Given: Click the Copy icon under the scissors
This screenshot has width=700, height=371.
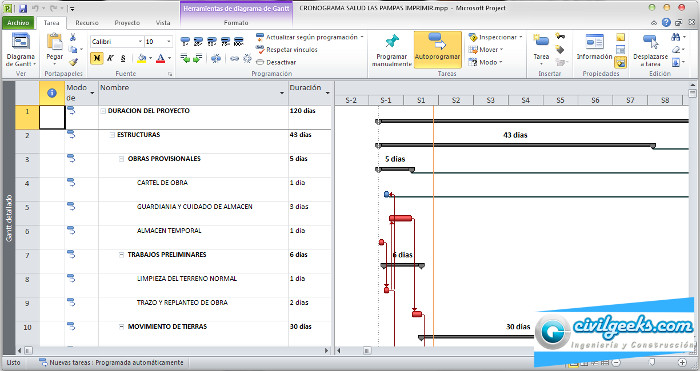Looking at the screenshot, I should tap(73, 49).
